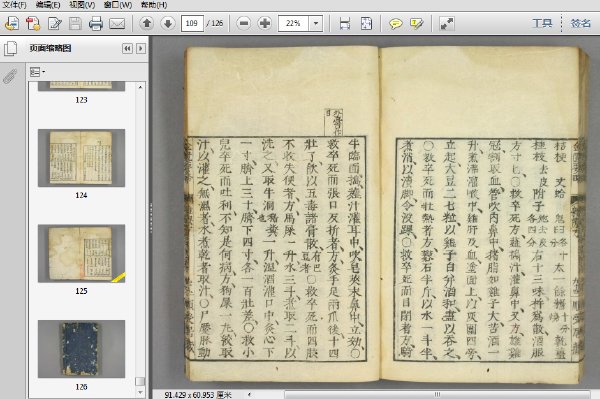Open the page thumbnails panel icon

tap(10, 49)
